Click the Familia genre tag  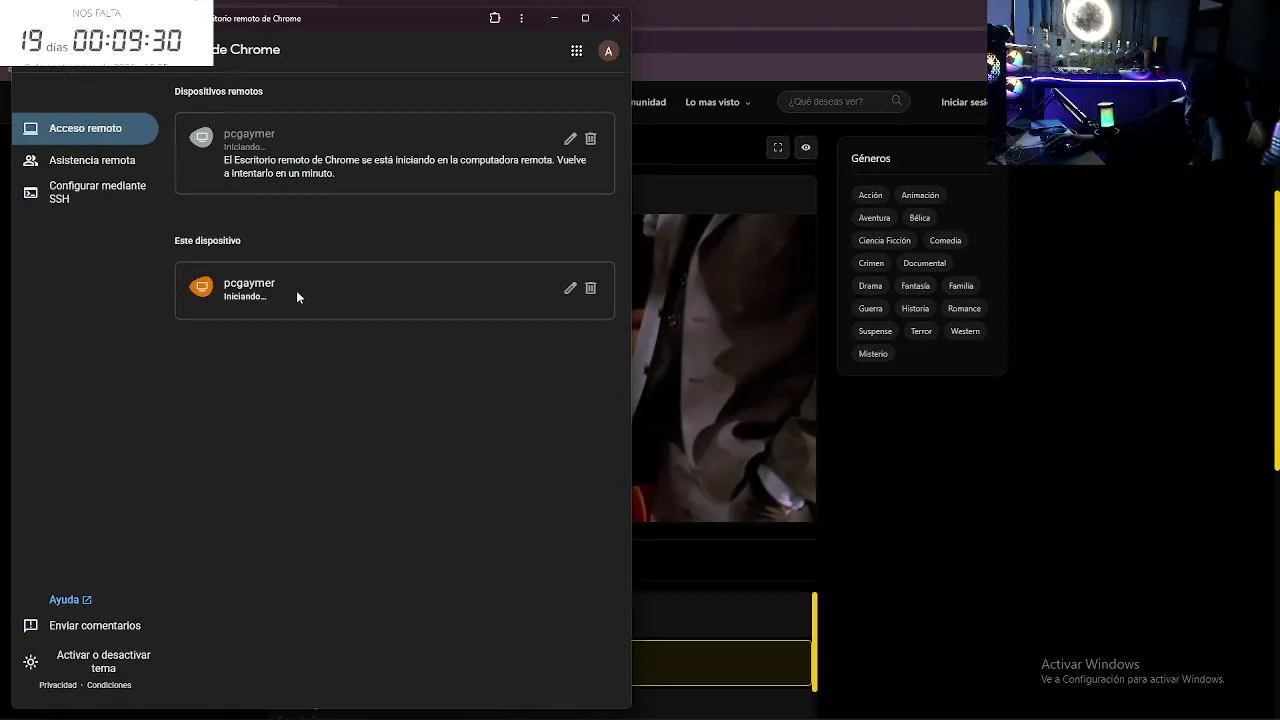point(961,286)
